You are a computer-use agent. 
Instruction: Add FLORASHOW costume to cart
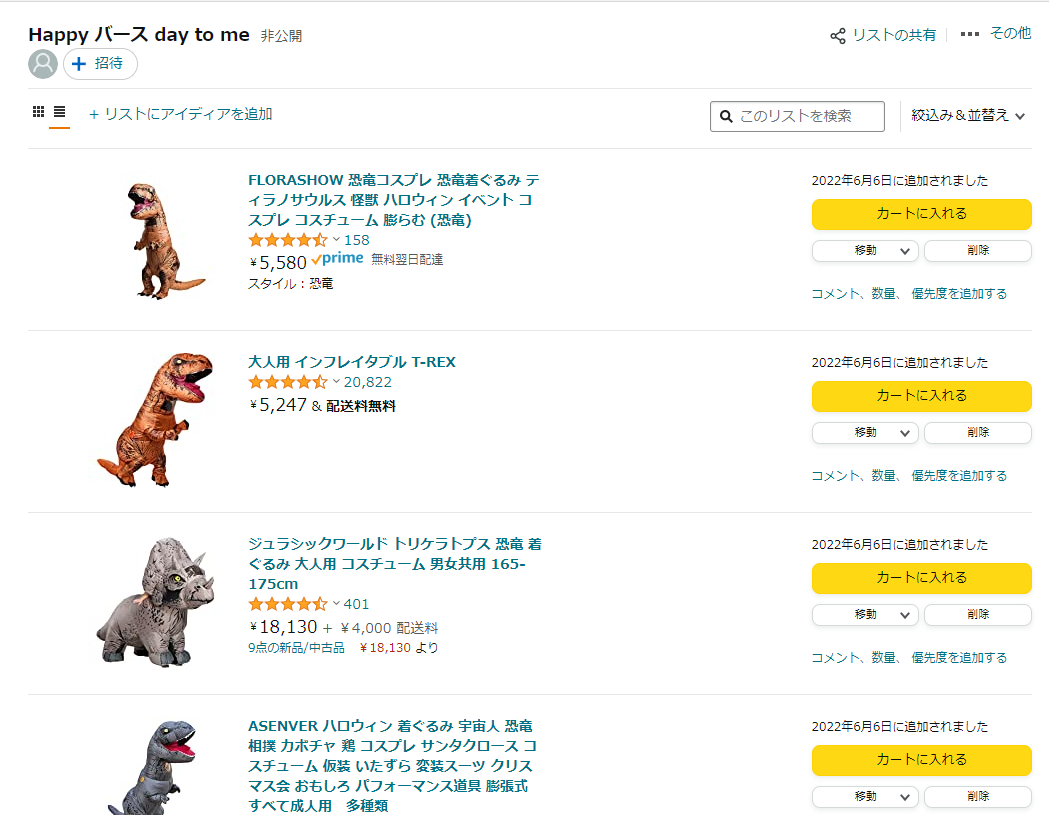[921, 214]
